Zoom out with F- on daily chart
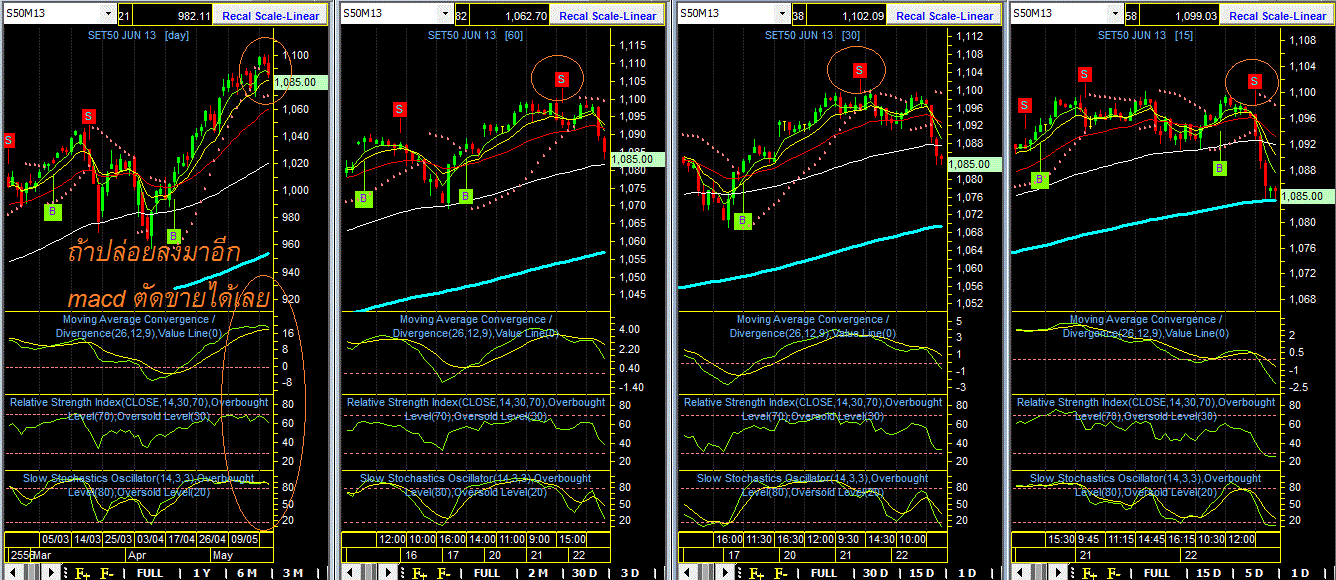This screenshot has height=580, width=1336. [x=106, y=573]
